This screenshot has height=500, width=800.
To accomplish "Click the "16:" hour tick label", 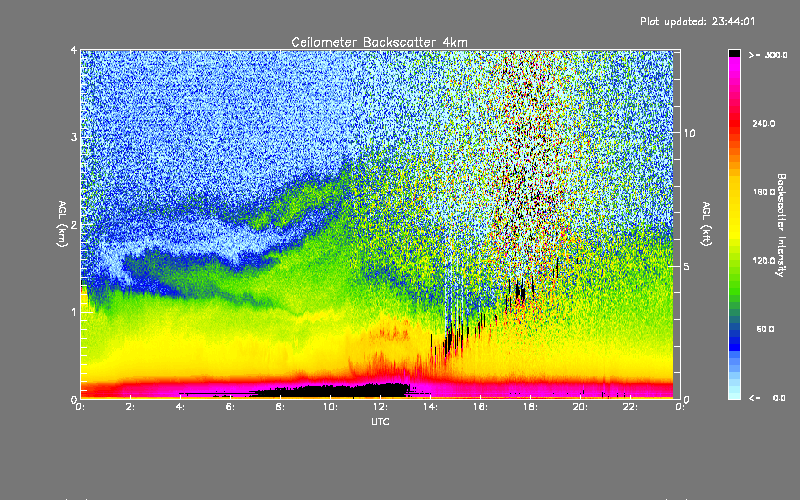I will click(481, 407).
